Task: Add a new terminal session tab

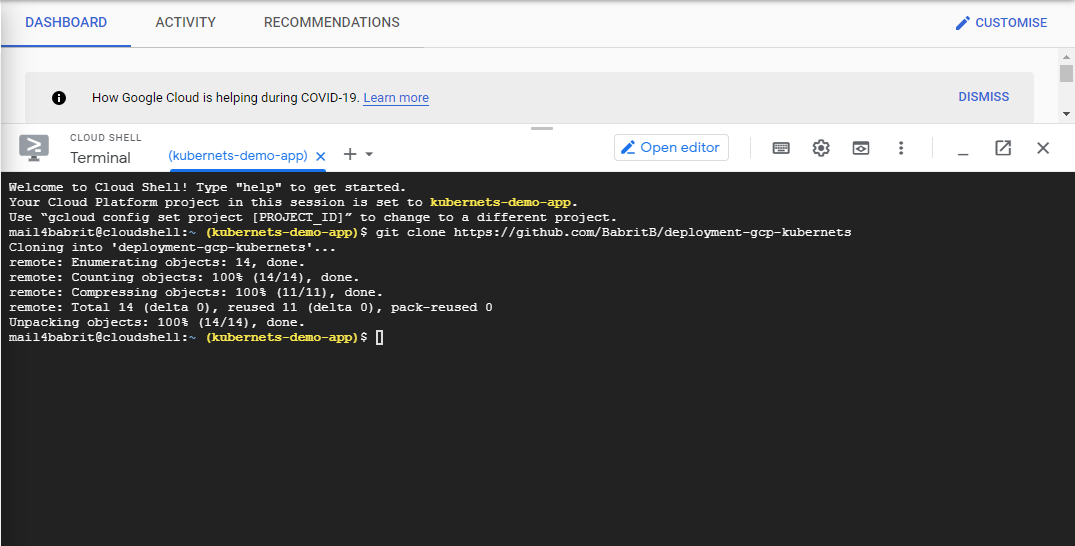Action: 350,154
